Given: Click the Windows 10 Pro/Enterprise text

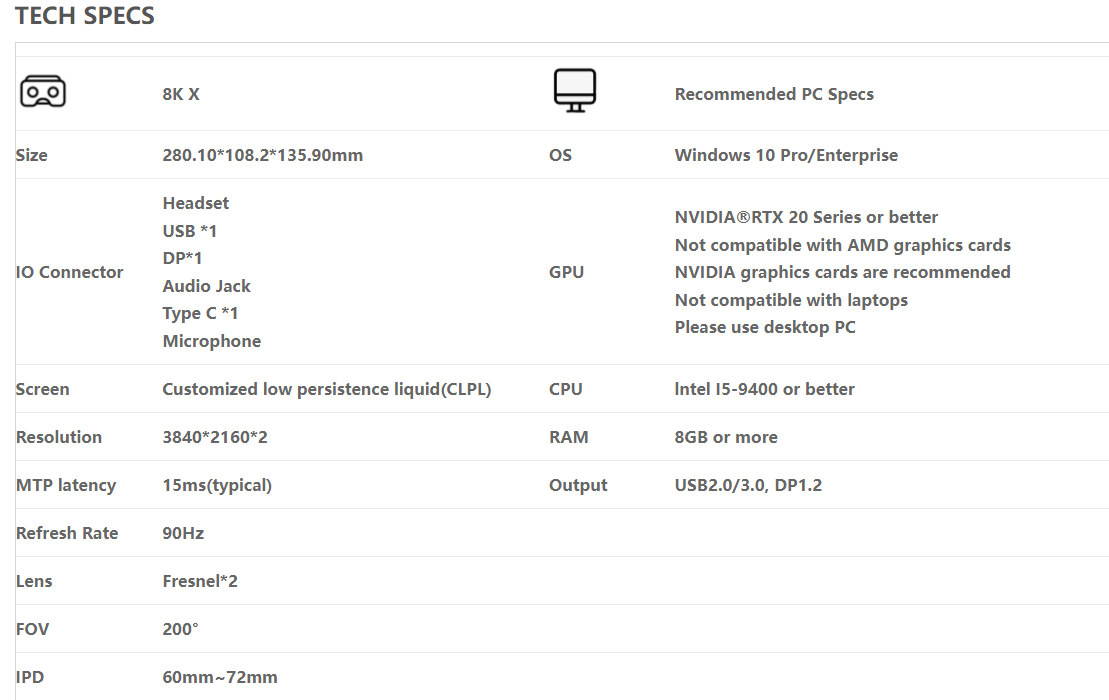Looking at the screenshot, I should (786, 155).
